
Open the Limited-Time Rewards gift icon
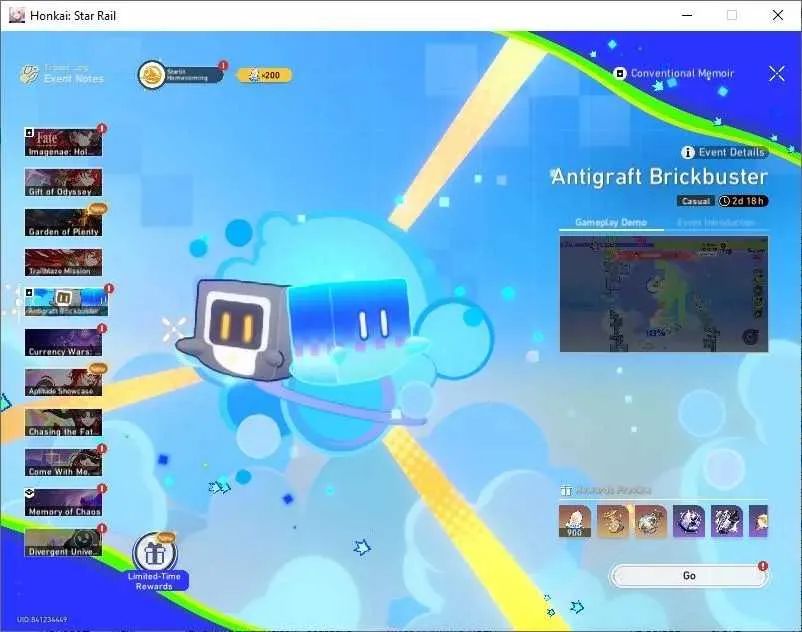[x=154, y=553]
